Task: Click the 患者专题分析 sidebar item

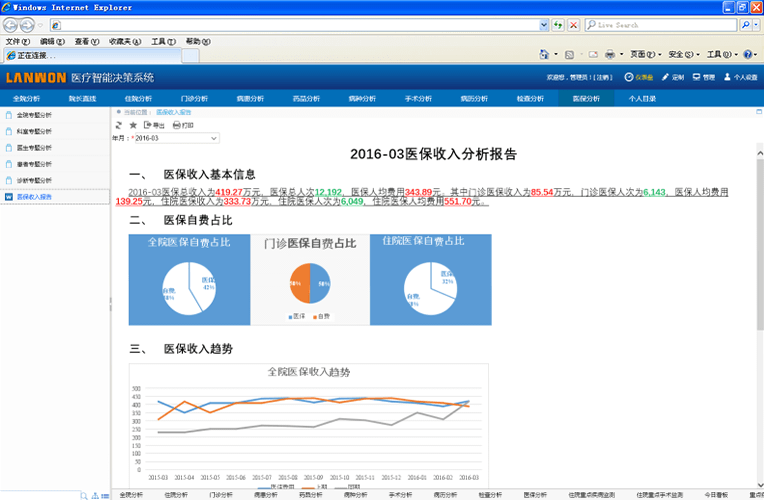Action: tap(55, 164)
